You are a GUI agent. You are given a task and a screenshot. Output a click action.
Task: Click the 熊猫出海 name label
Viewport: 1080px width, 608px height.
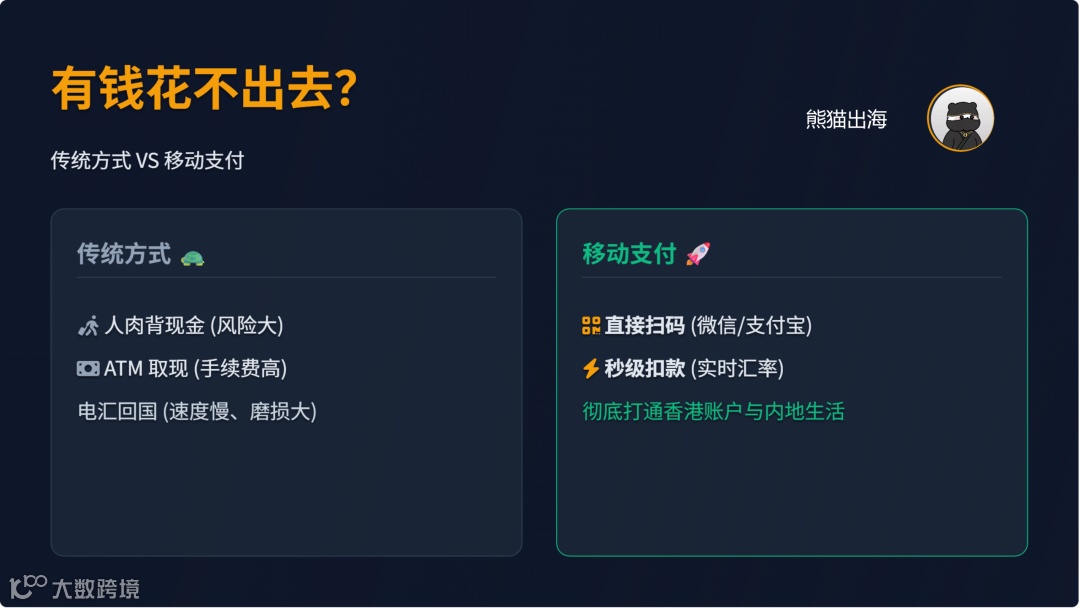tap(846, 120)
